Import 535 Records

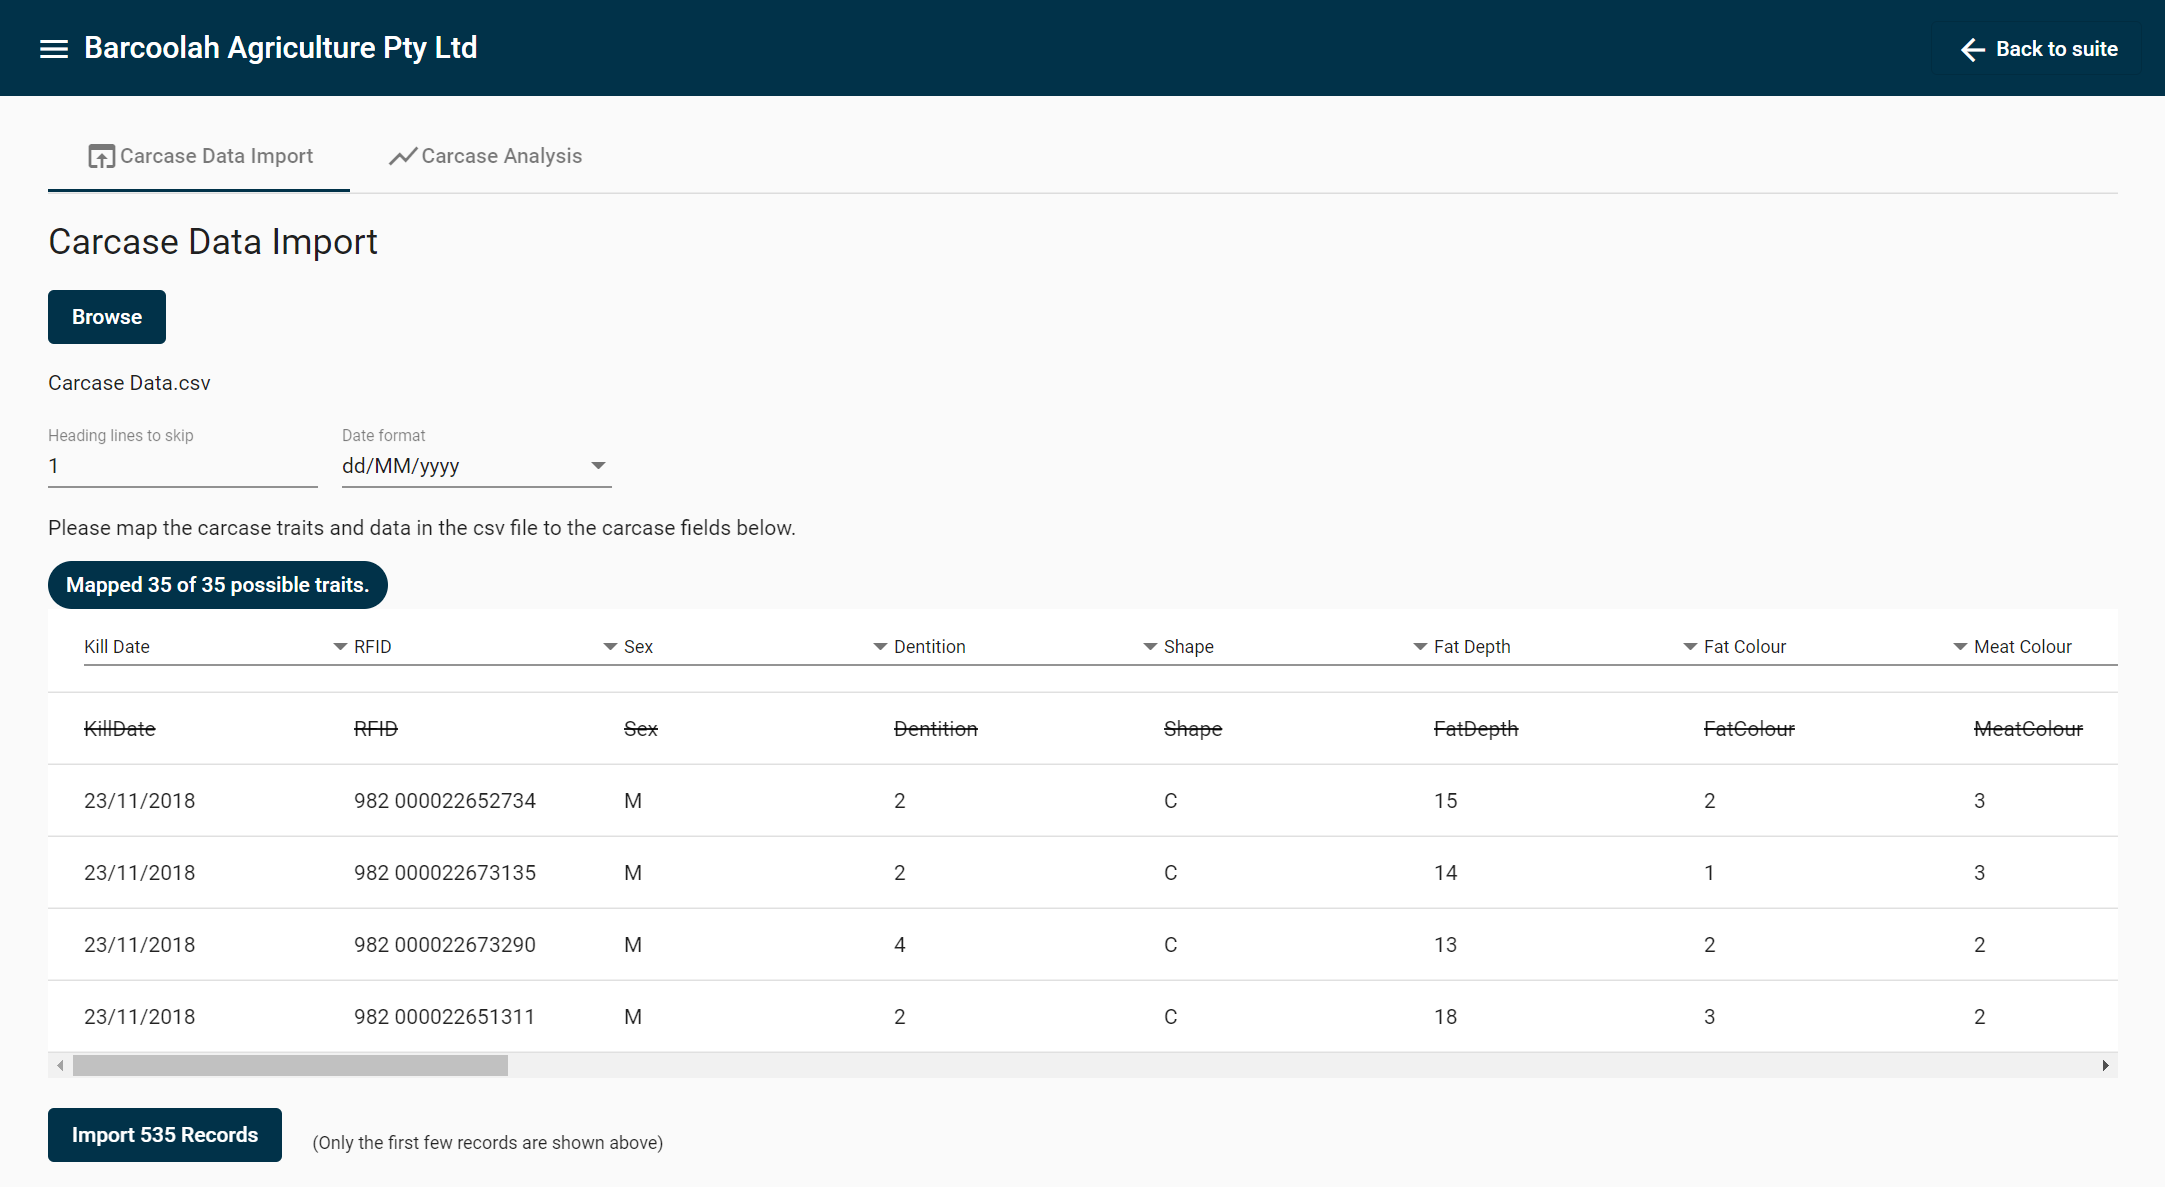[165, 1135]
